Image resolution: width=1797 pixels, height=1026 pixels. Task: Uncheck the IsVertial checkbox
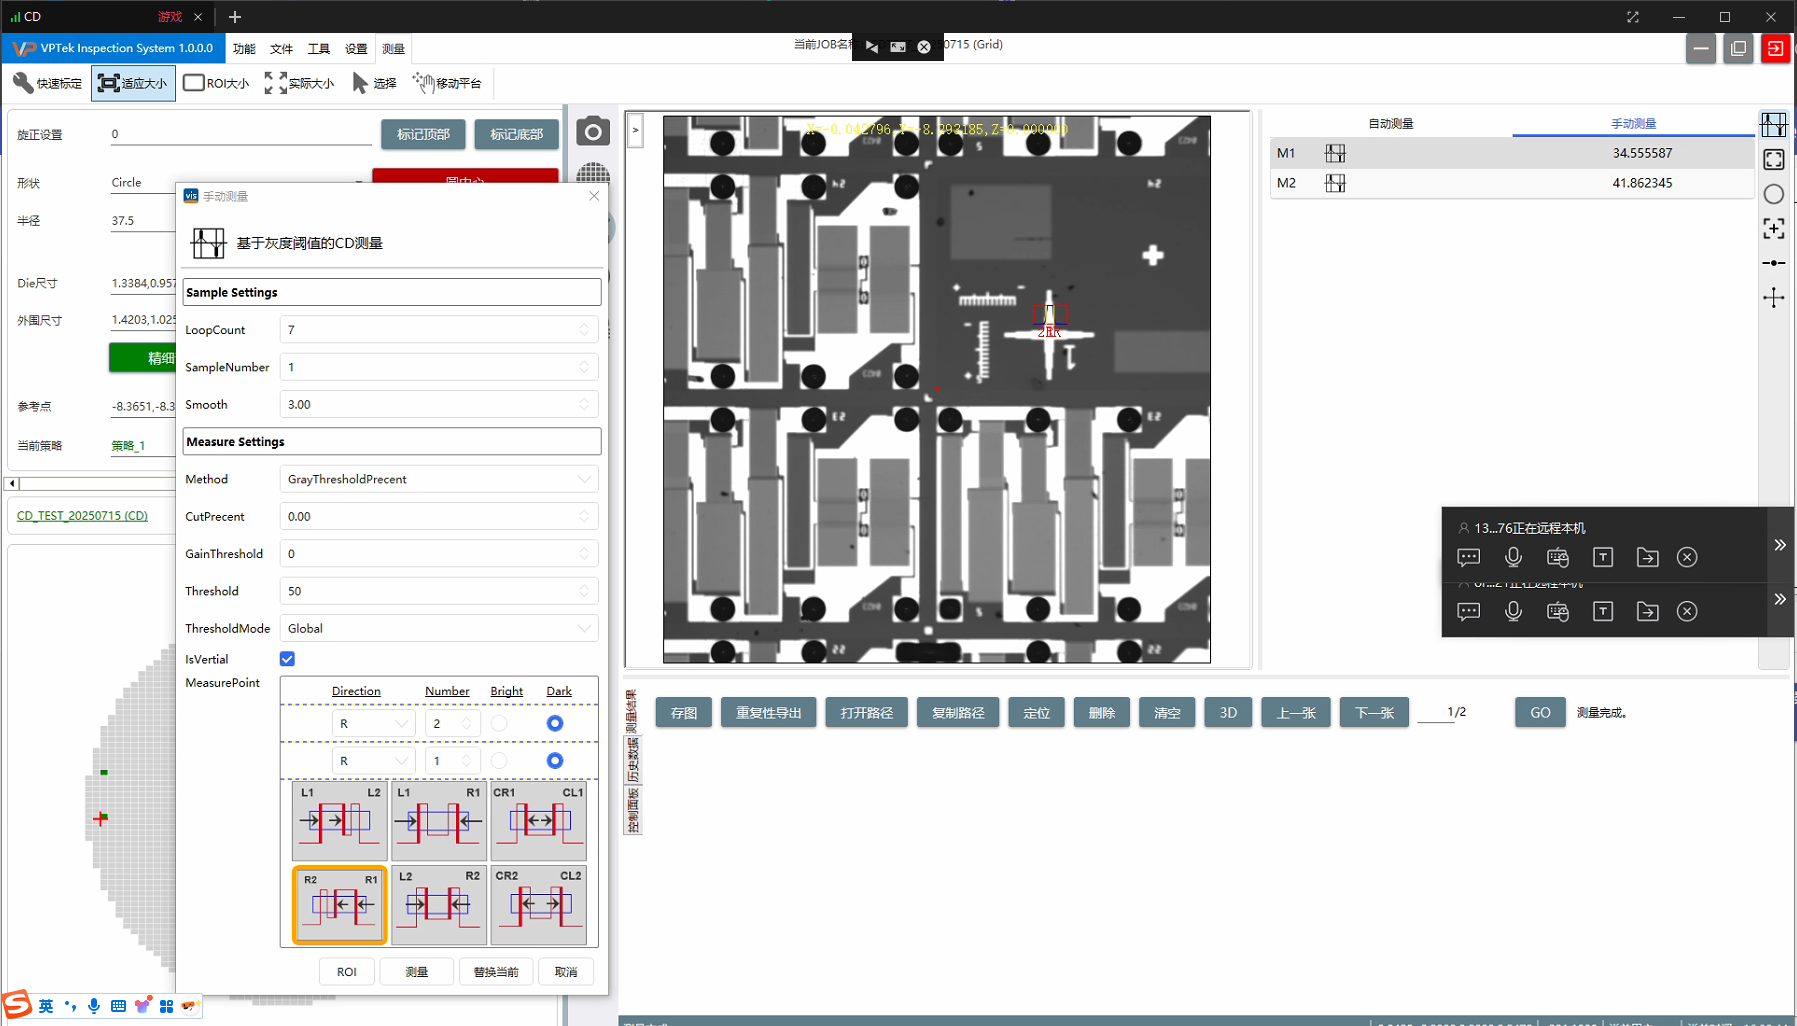[x=287, y=659]
